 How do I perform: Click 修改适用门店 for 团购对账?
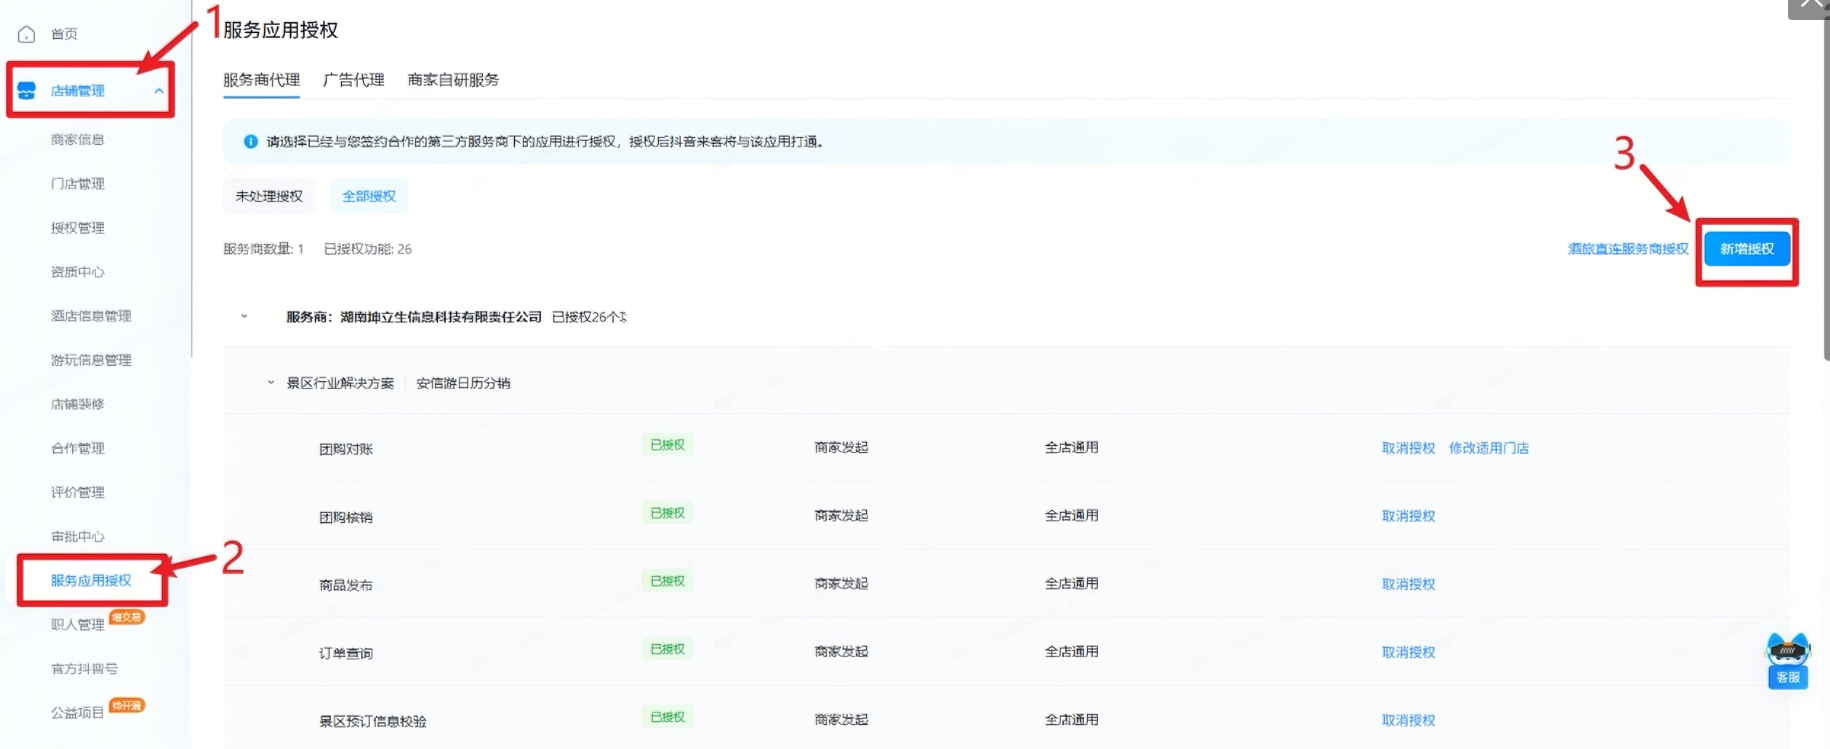tap(1489, 448)
